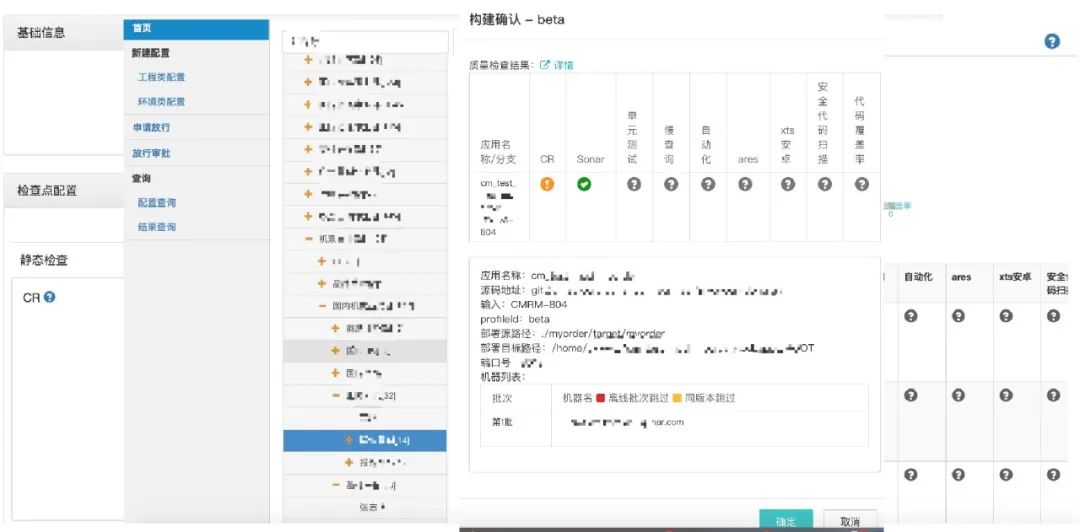The width and height of the screenshot is (1080, 532).
Task: Click the 机器名 label in machine list
Action: 578,398
